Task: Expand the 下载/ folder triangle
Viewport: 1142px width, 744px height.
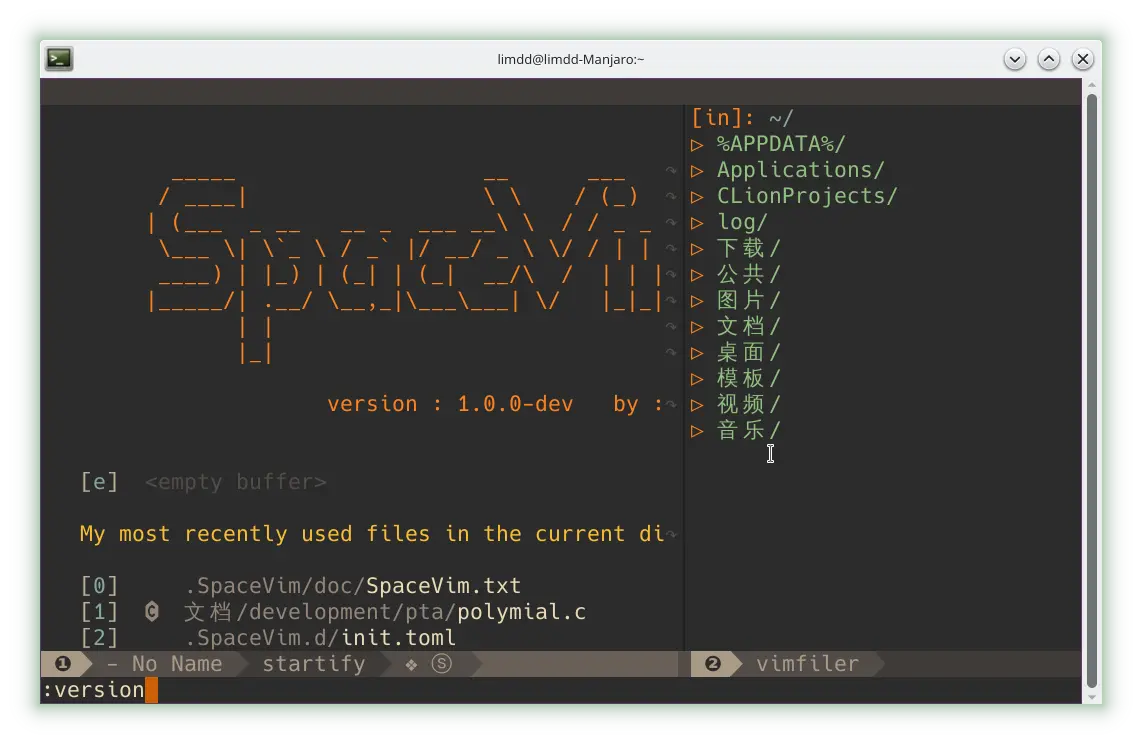Action: (697, 249)
